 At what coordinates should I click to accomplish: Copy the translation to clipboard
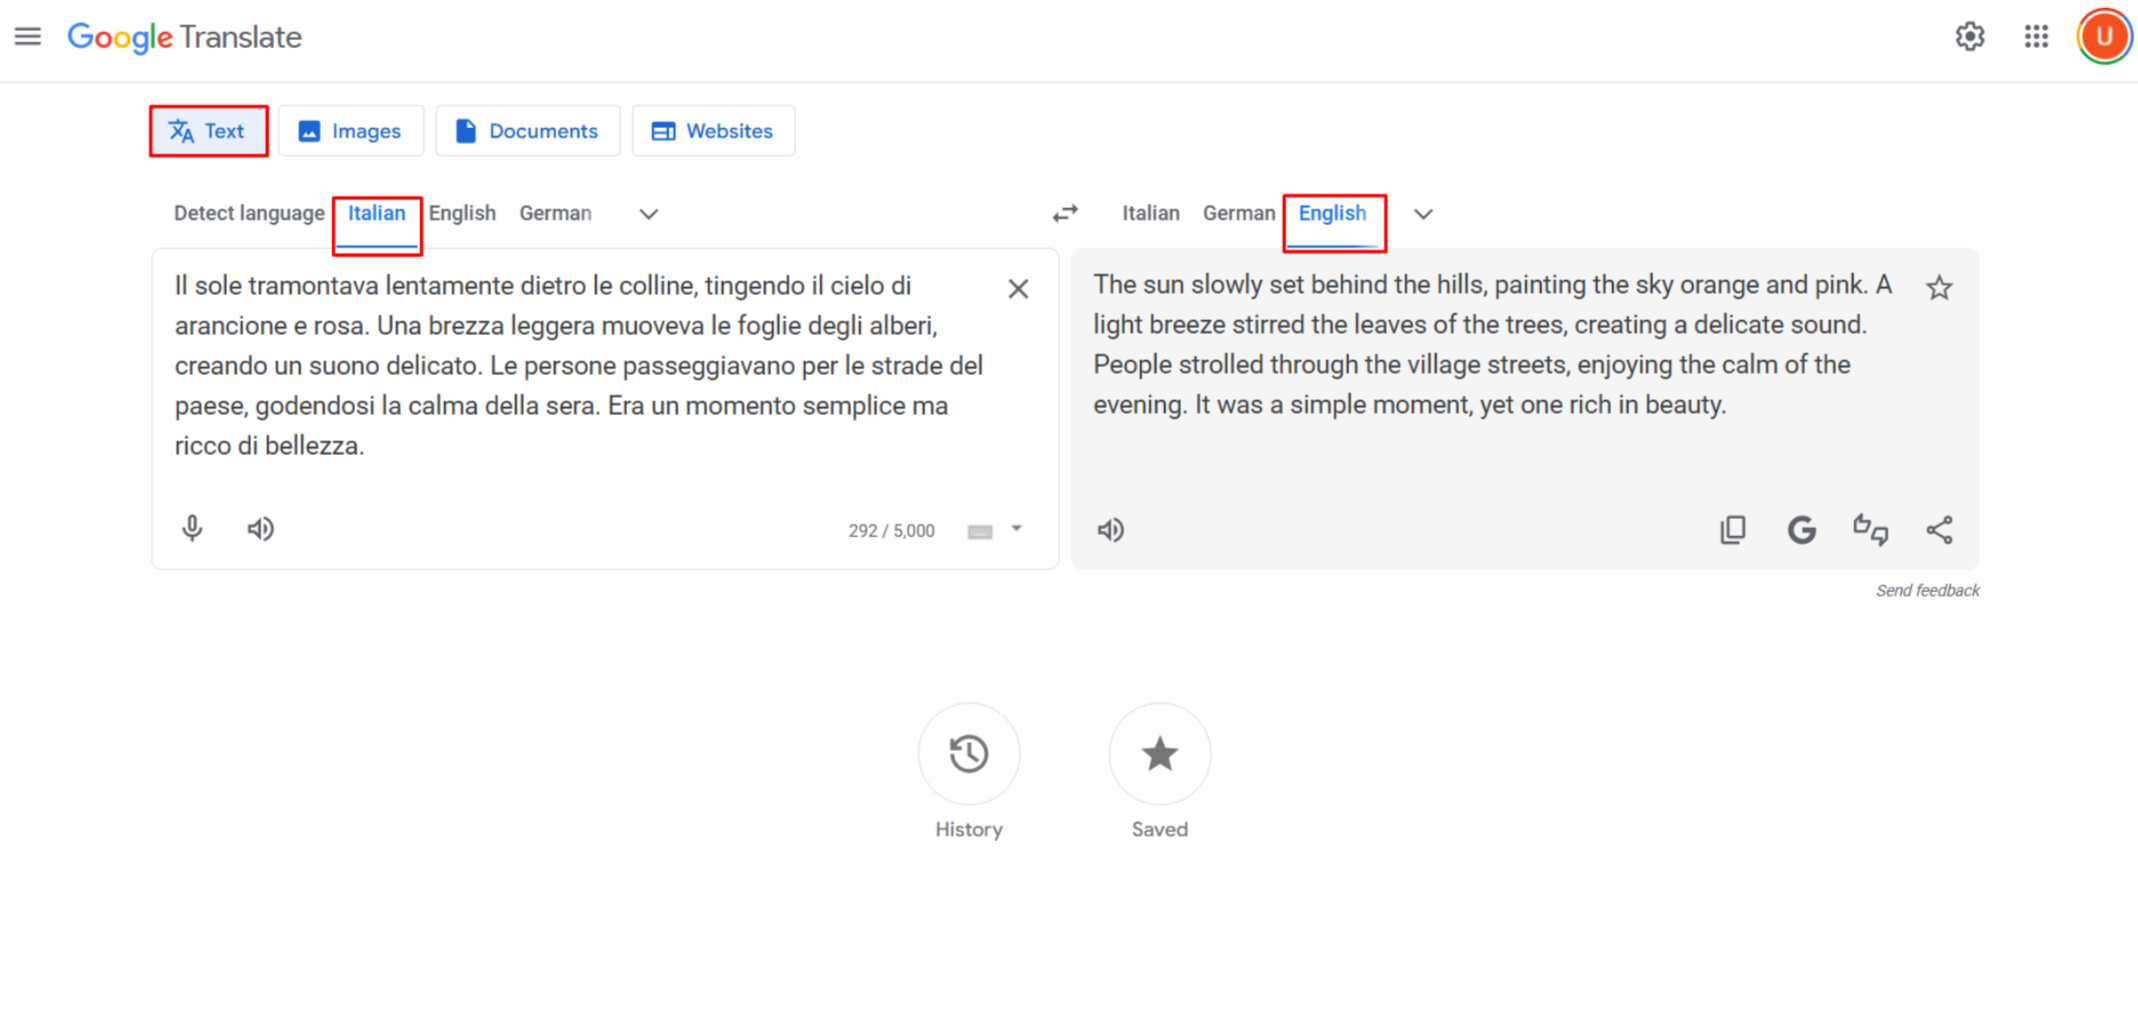1733,530
